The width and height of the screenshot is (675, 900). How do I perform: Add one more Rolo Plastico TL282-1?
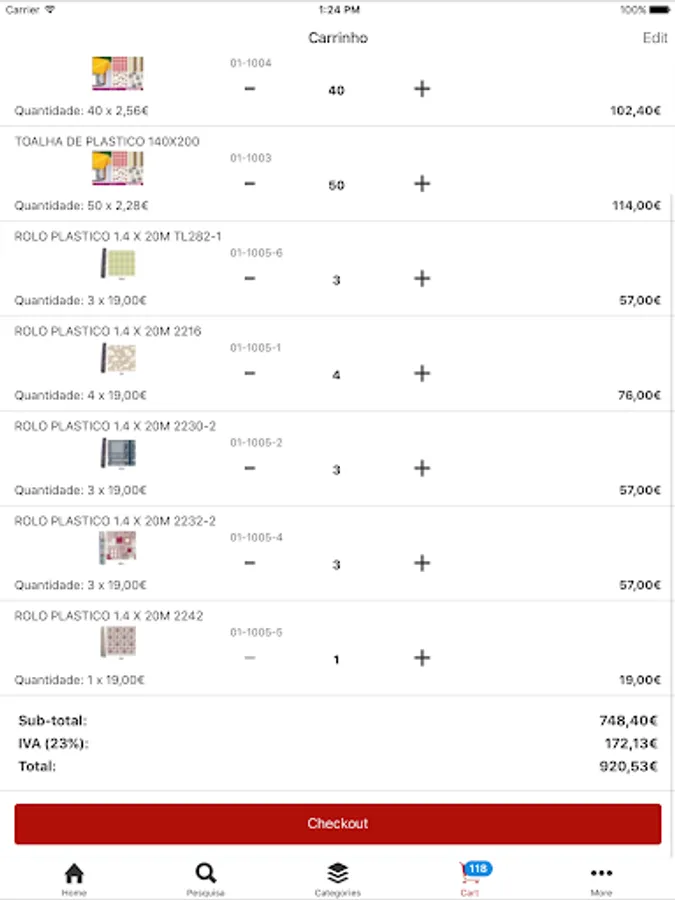coord(422,279)
